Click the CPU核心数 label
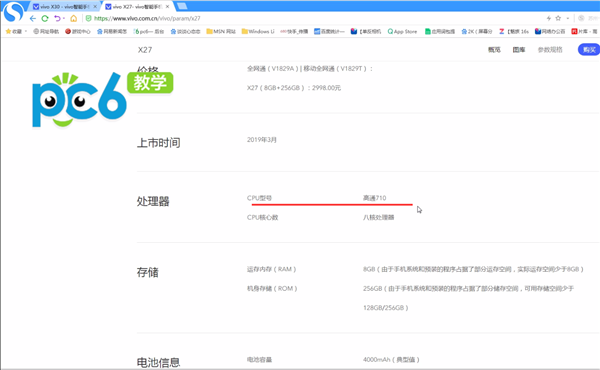Viewport: 600px width, 370px height. 262,217
